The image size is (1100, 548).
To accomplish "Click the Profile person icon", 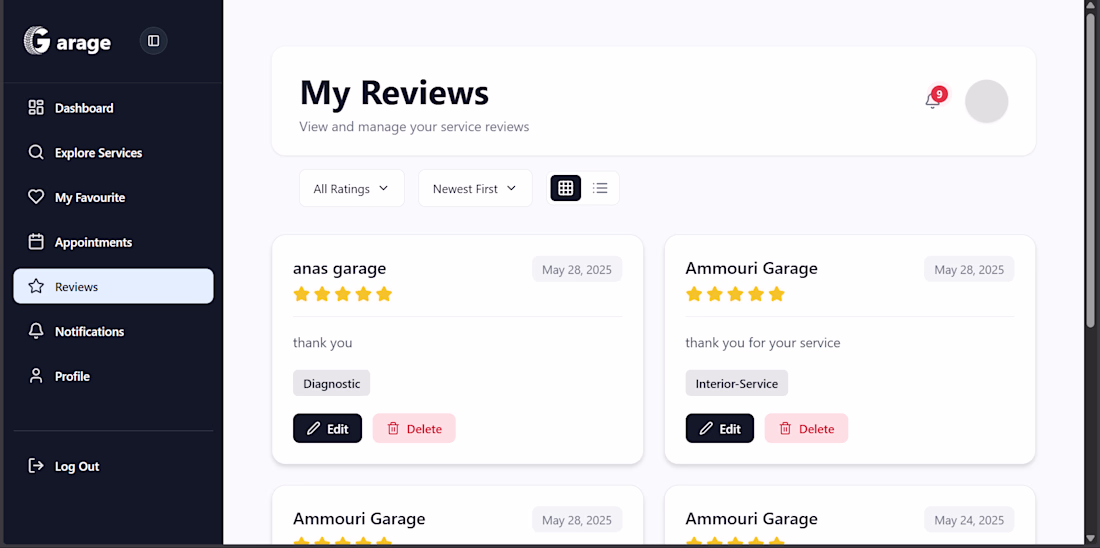I will (36, 376).
